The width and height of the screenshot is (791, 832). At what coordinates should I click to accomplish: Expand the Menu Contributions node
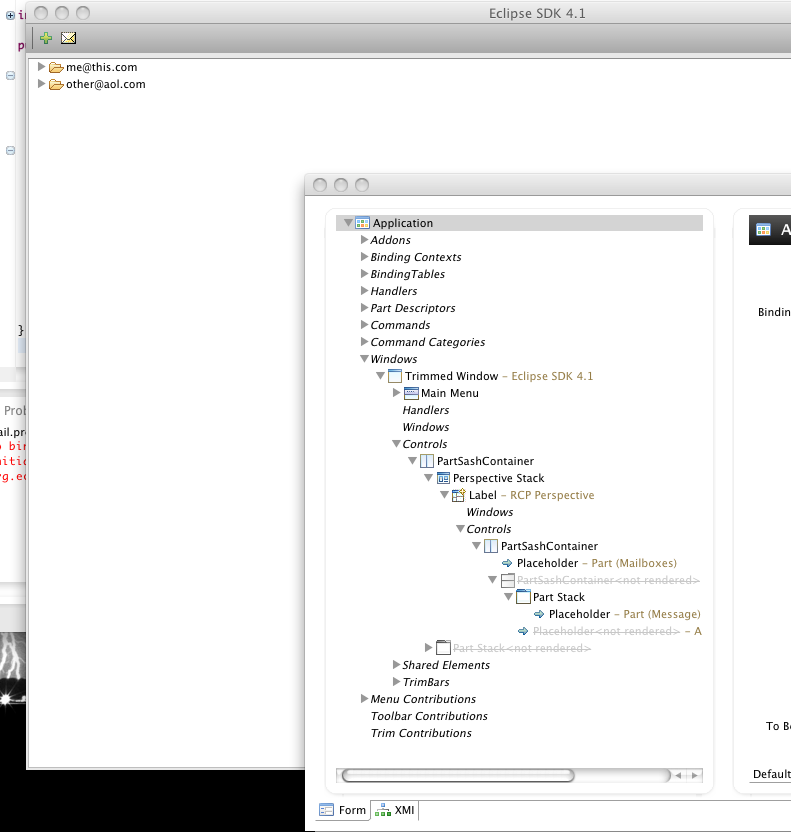click(x=364, y=698)
